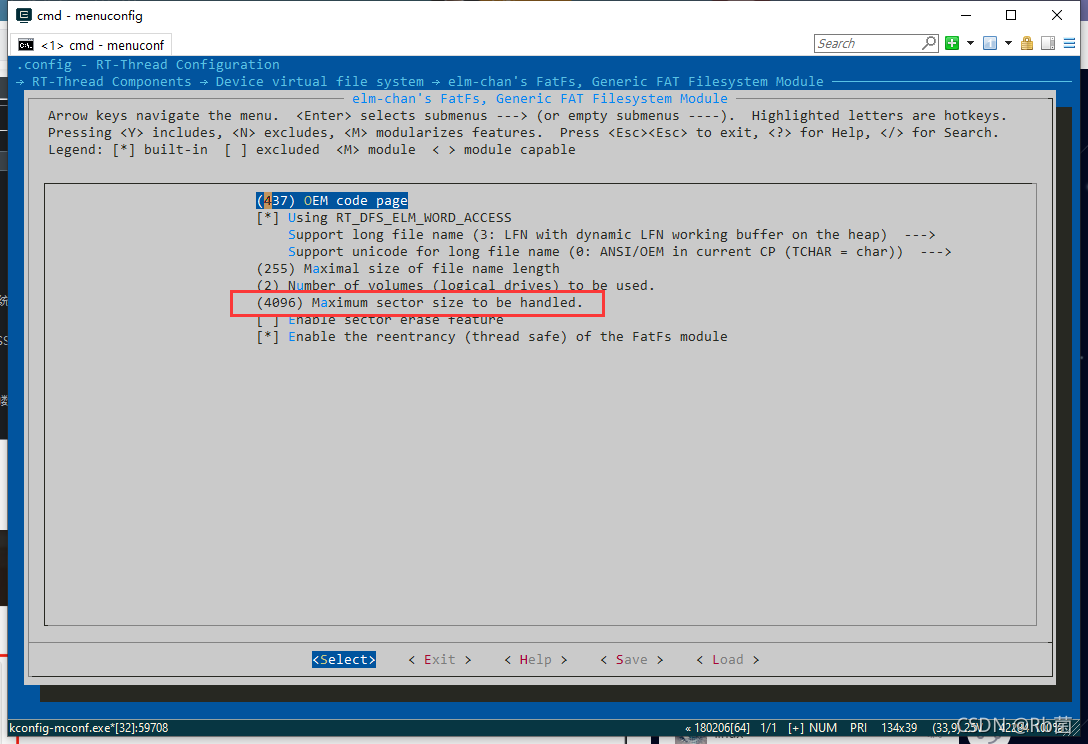Screen dimensions: 1088x744
Task: Select (2) Number of volumes entry
Action: [455, 285]
